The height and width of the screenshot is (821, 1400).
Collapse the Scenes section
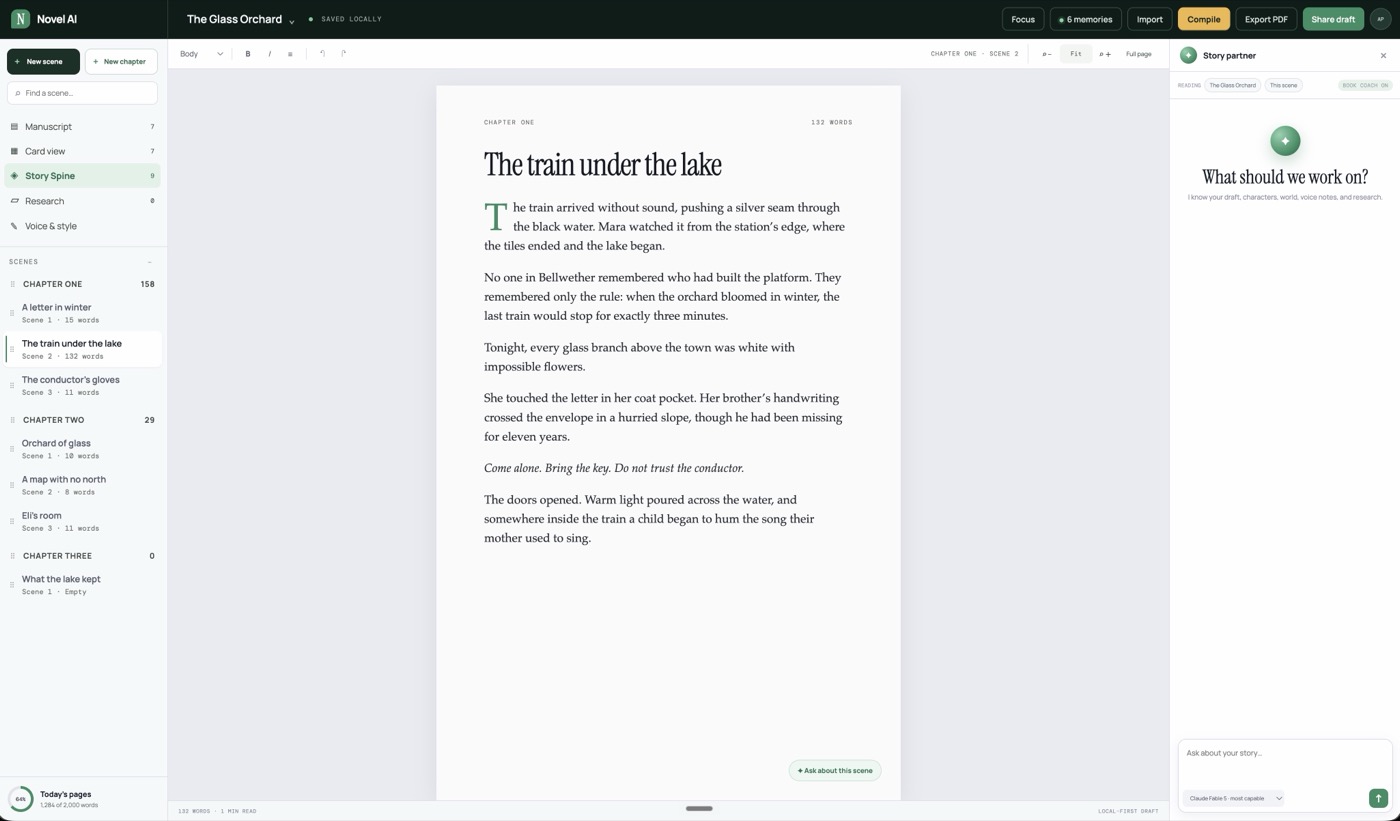[x=150, y=262]
